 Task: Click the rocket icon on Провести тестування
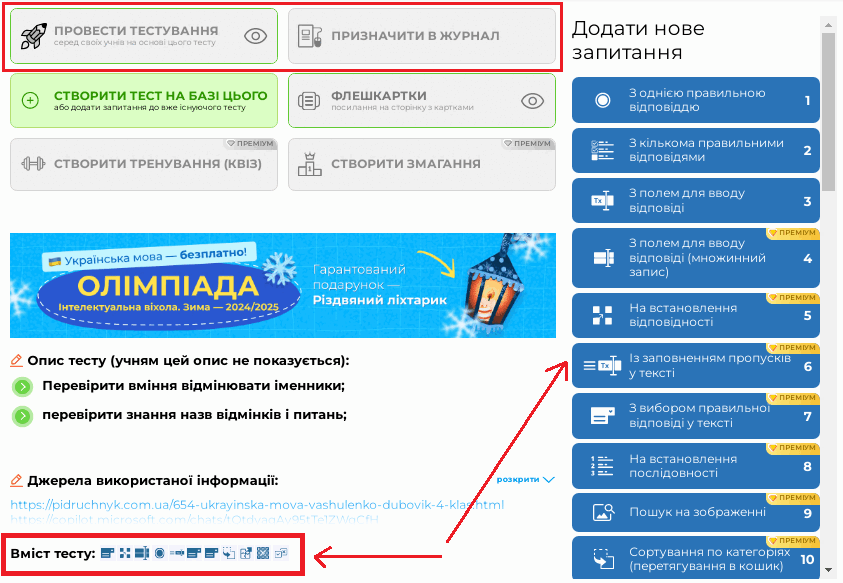point(34,36)
